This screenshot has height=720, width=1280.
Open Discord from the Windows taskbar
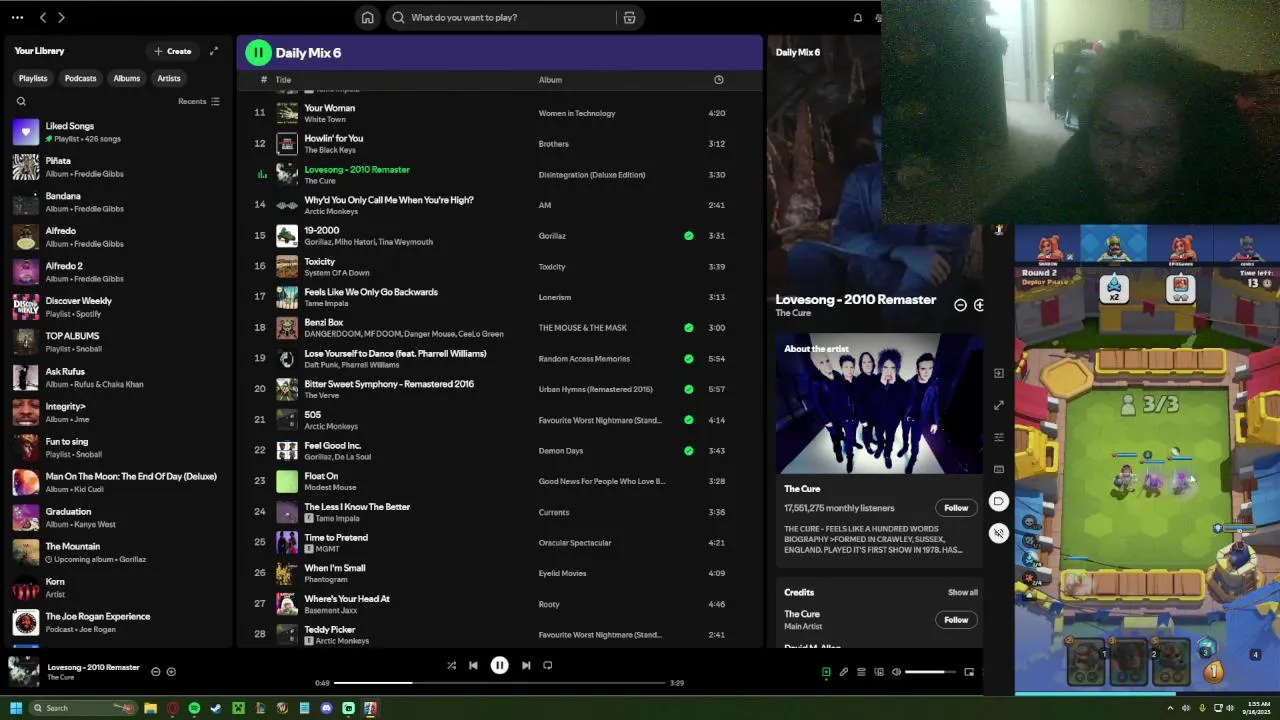coord(326,708)
